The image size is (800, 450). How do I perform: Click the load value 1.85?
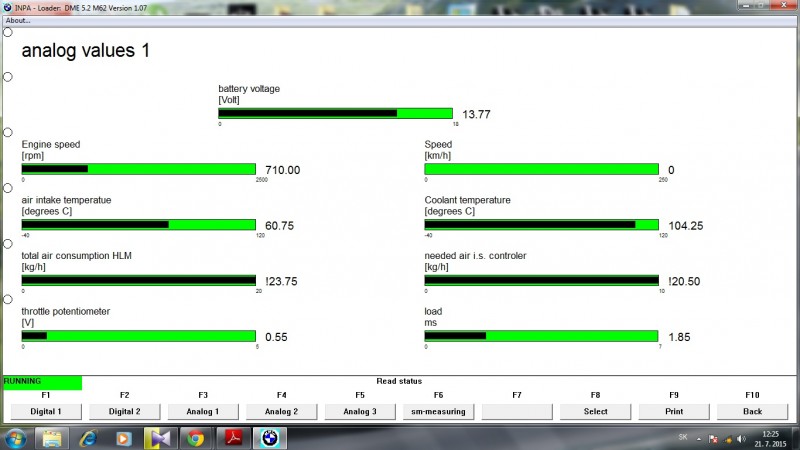pos(679,337)
